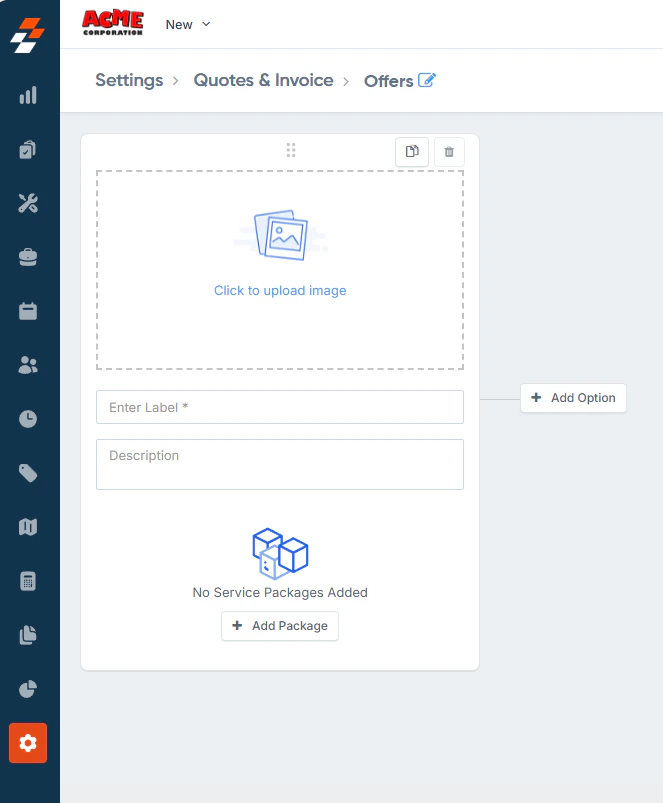Click the Add Package button

coord(280,626)
